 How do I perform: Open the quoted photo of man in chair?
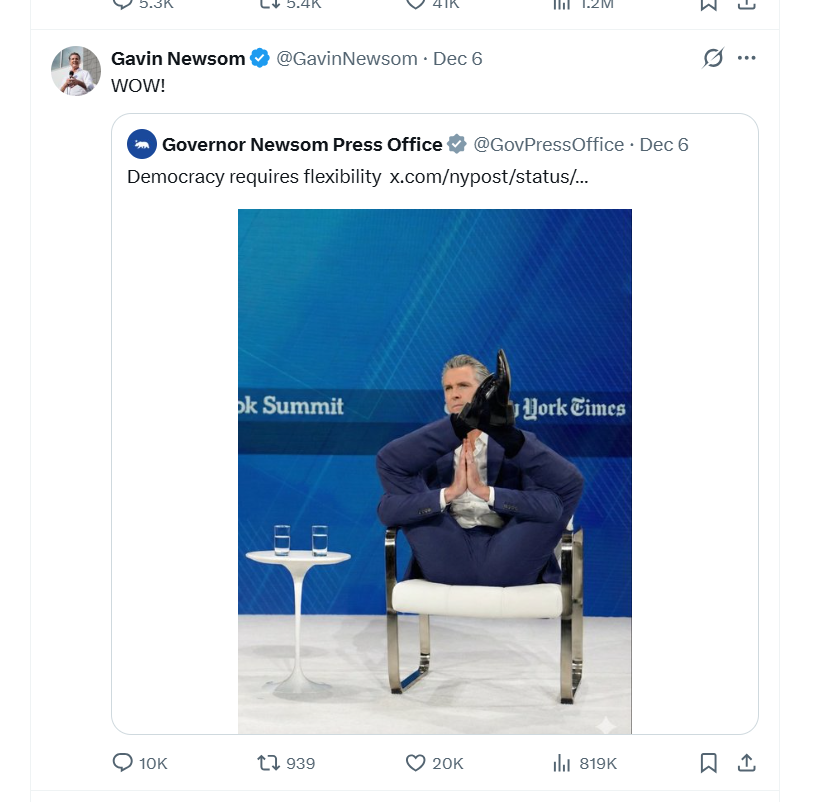[434, 470]
